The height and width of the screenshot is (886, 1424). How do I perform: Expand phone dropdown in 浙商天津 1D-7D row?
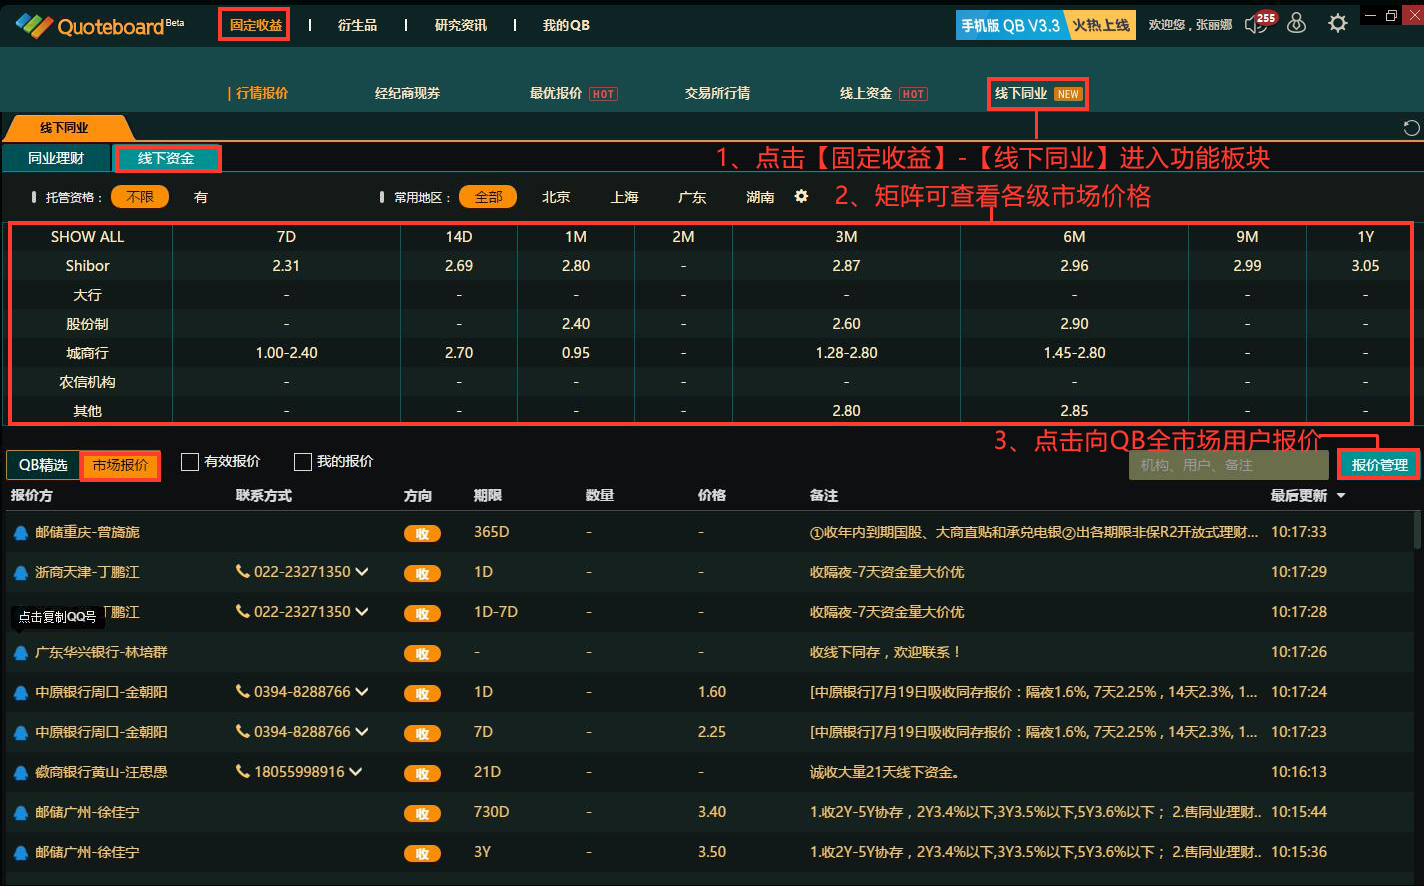[362, 612]
